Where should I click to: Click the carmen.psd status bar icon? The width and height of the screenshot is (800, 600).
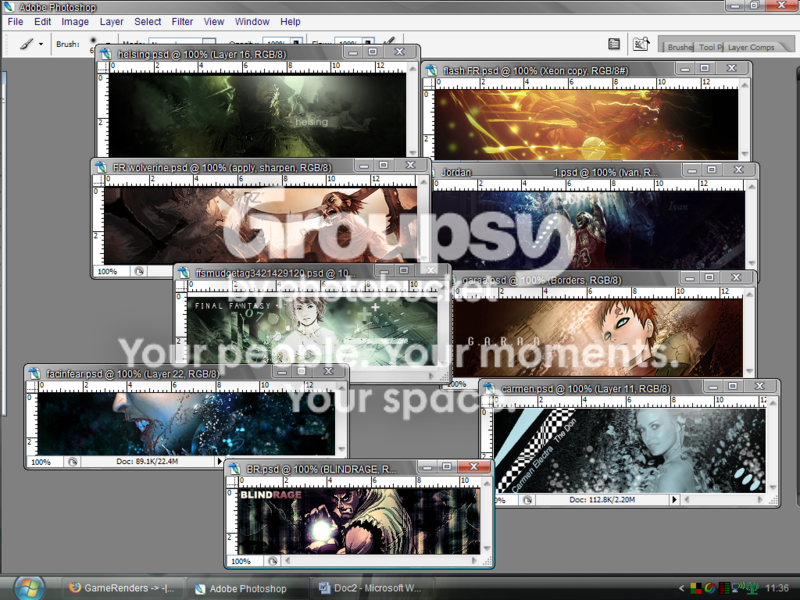(x=527, y=500)
